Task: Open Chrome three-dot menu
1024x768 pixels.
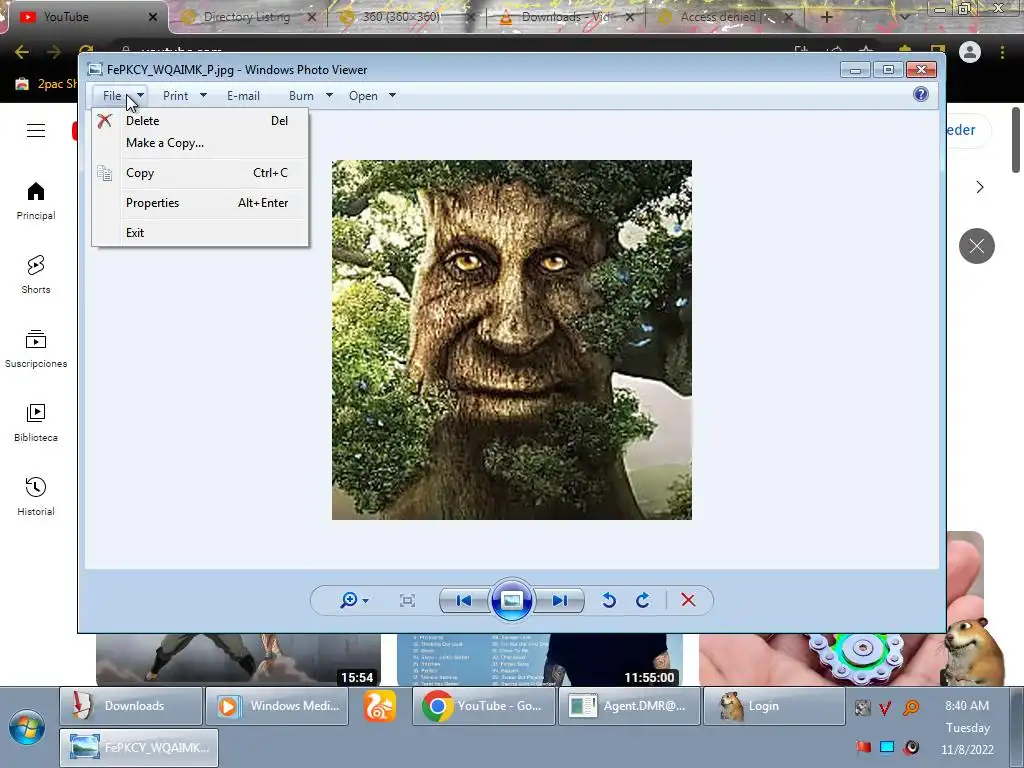Action: (x=1002, y=52)
